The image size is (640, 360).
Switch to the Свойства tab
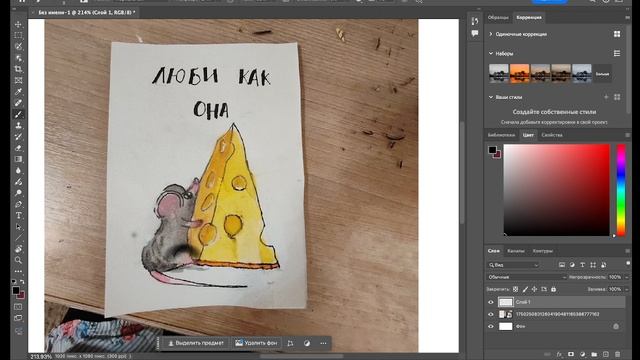coord(552,135)
